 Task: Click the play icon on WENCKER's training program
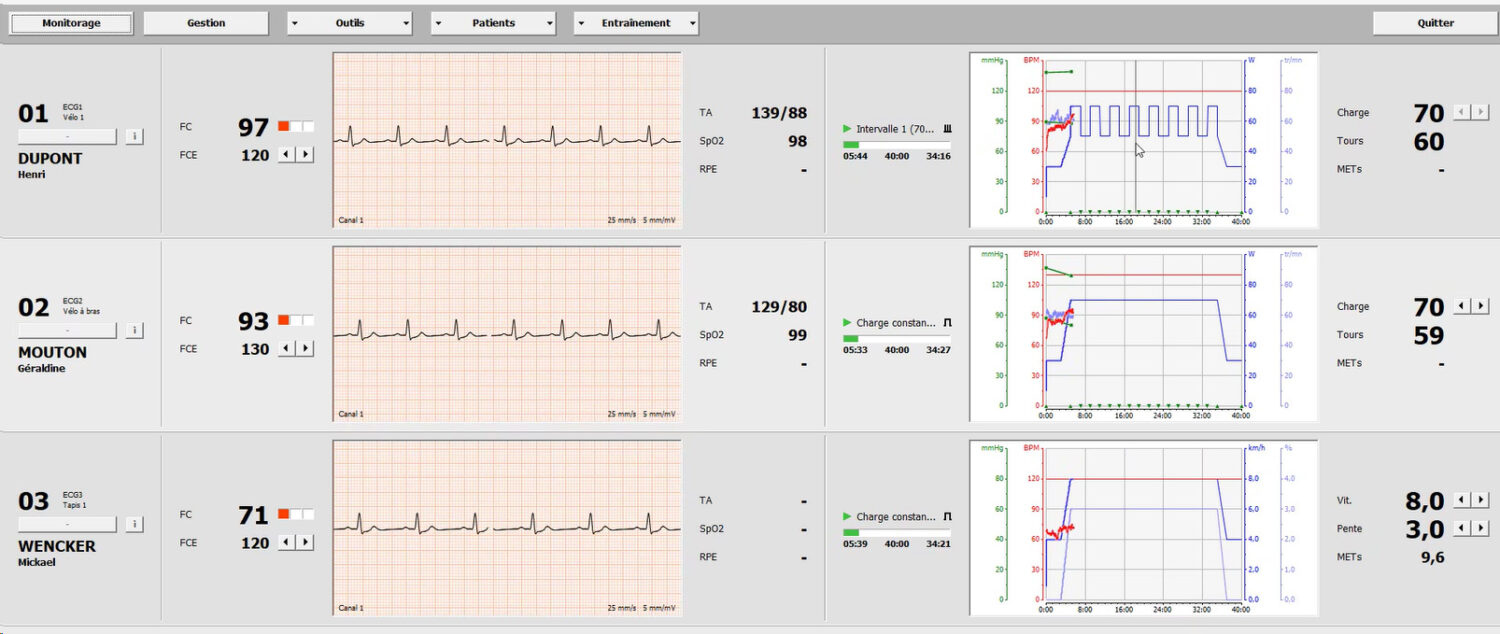point(847,517)
